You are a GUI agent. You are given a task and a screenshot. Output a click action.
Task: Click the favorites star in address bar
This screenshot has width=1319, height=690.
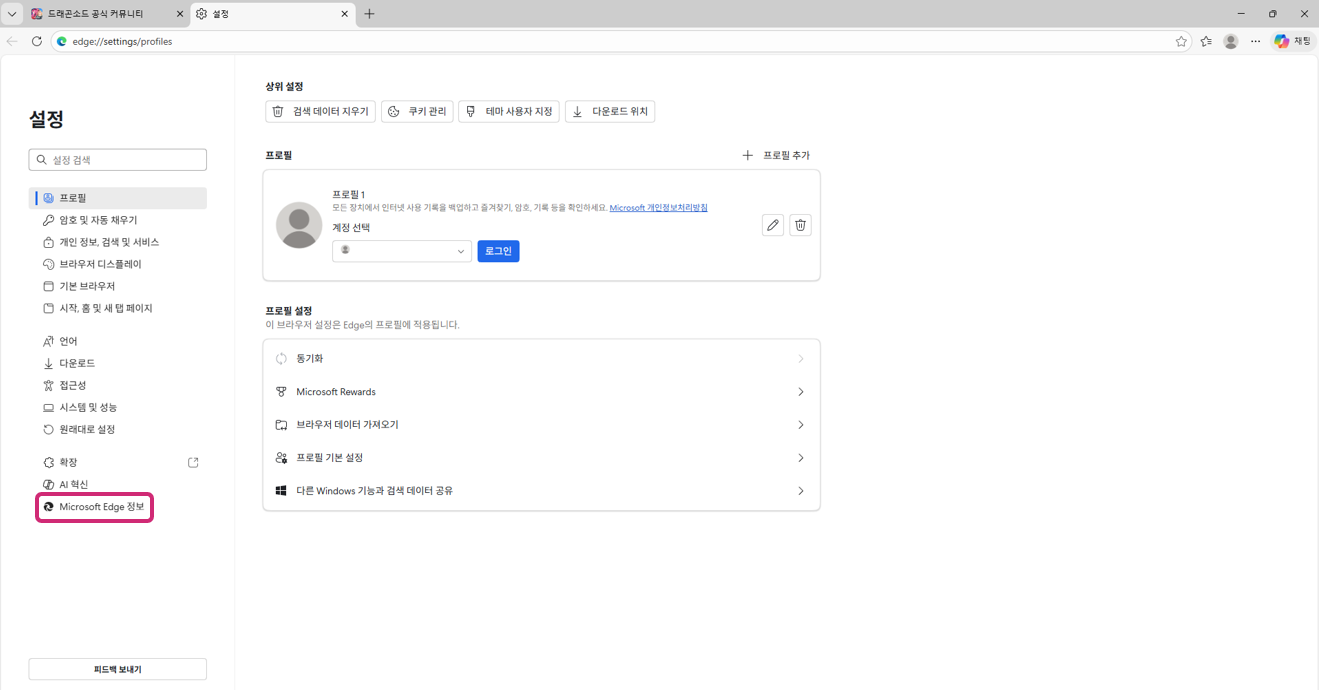click(1181, 41)
